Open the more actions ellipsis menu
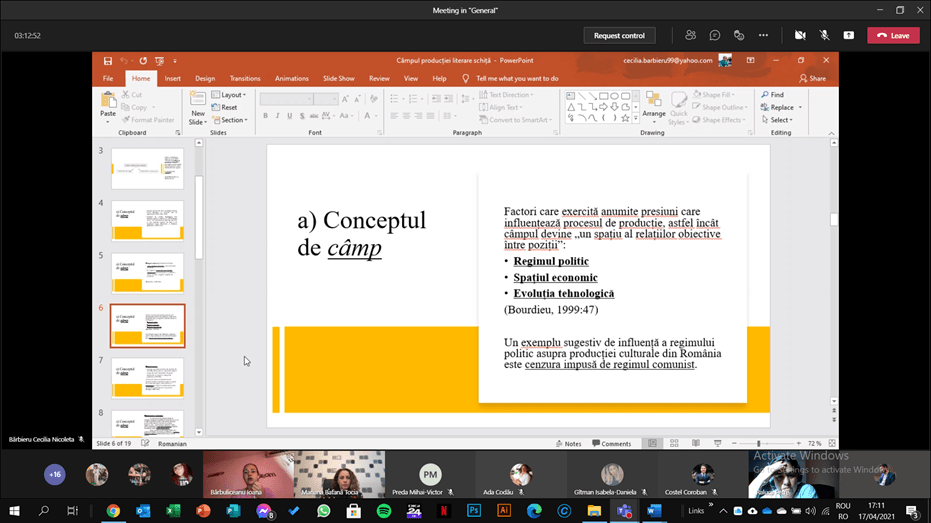The width and height of the screenshot is (931, 523). 763,35
